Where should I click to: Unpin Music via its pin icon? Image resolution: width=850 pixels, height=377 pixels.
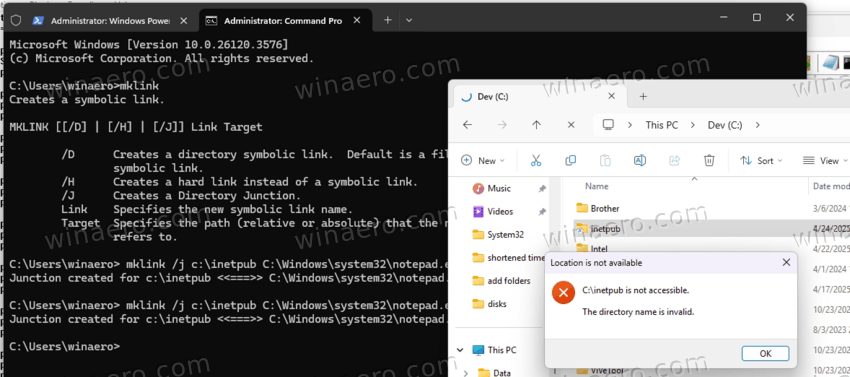click(542, 189)
